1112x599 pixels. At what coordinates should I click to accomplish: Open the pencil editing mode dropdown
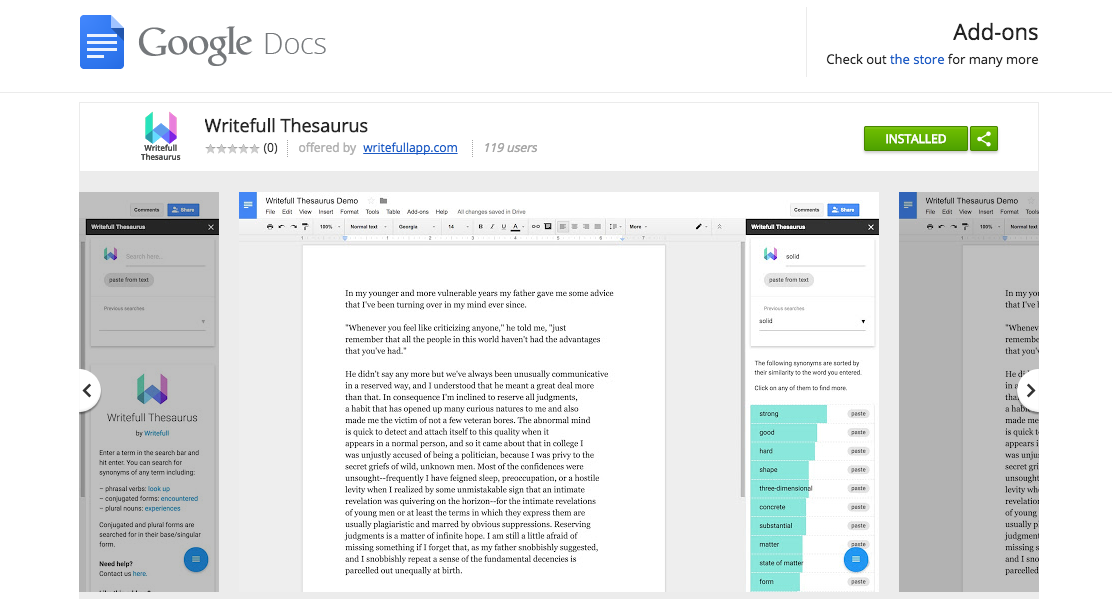pyautogui.click(x=701, y=227)
